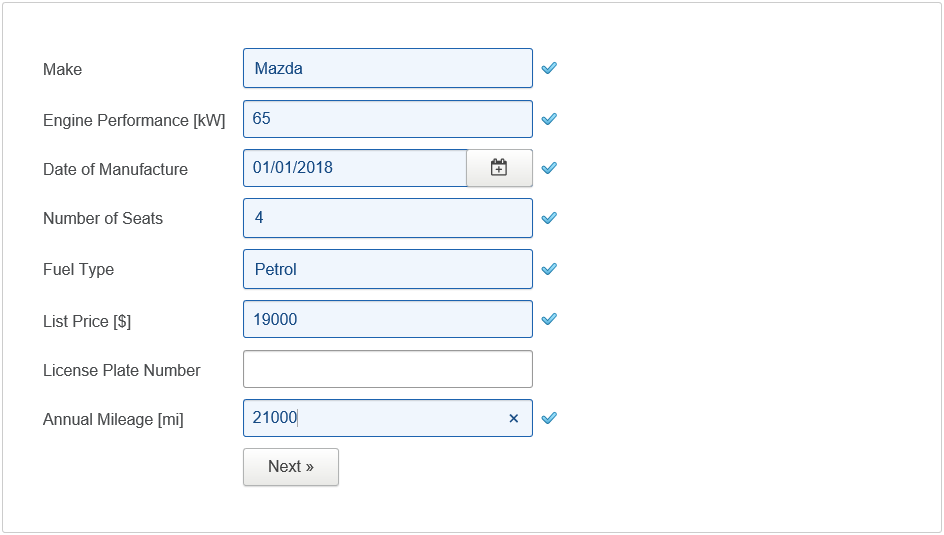The width and height of the screenshot is (944, 535).
Task: Click the License Plate Number label
Action: [122, 371]
